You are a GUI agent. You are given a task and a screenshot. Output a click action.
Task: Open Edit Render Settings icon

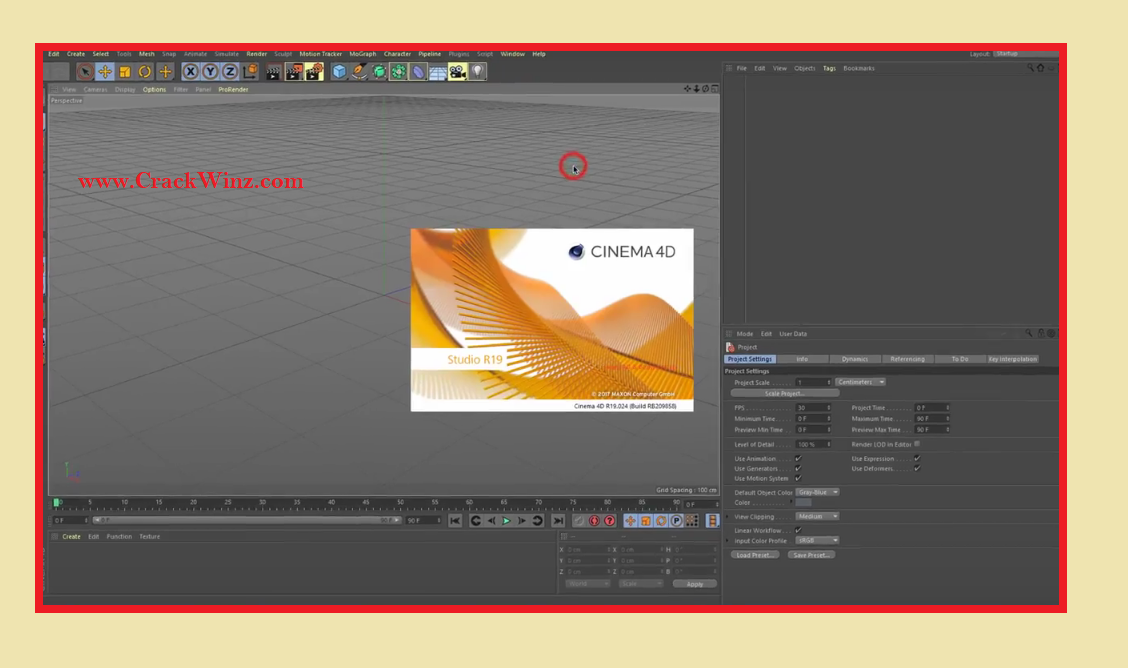point(314,71)
